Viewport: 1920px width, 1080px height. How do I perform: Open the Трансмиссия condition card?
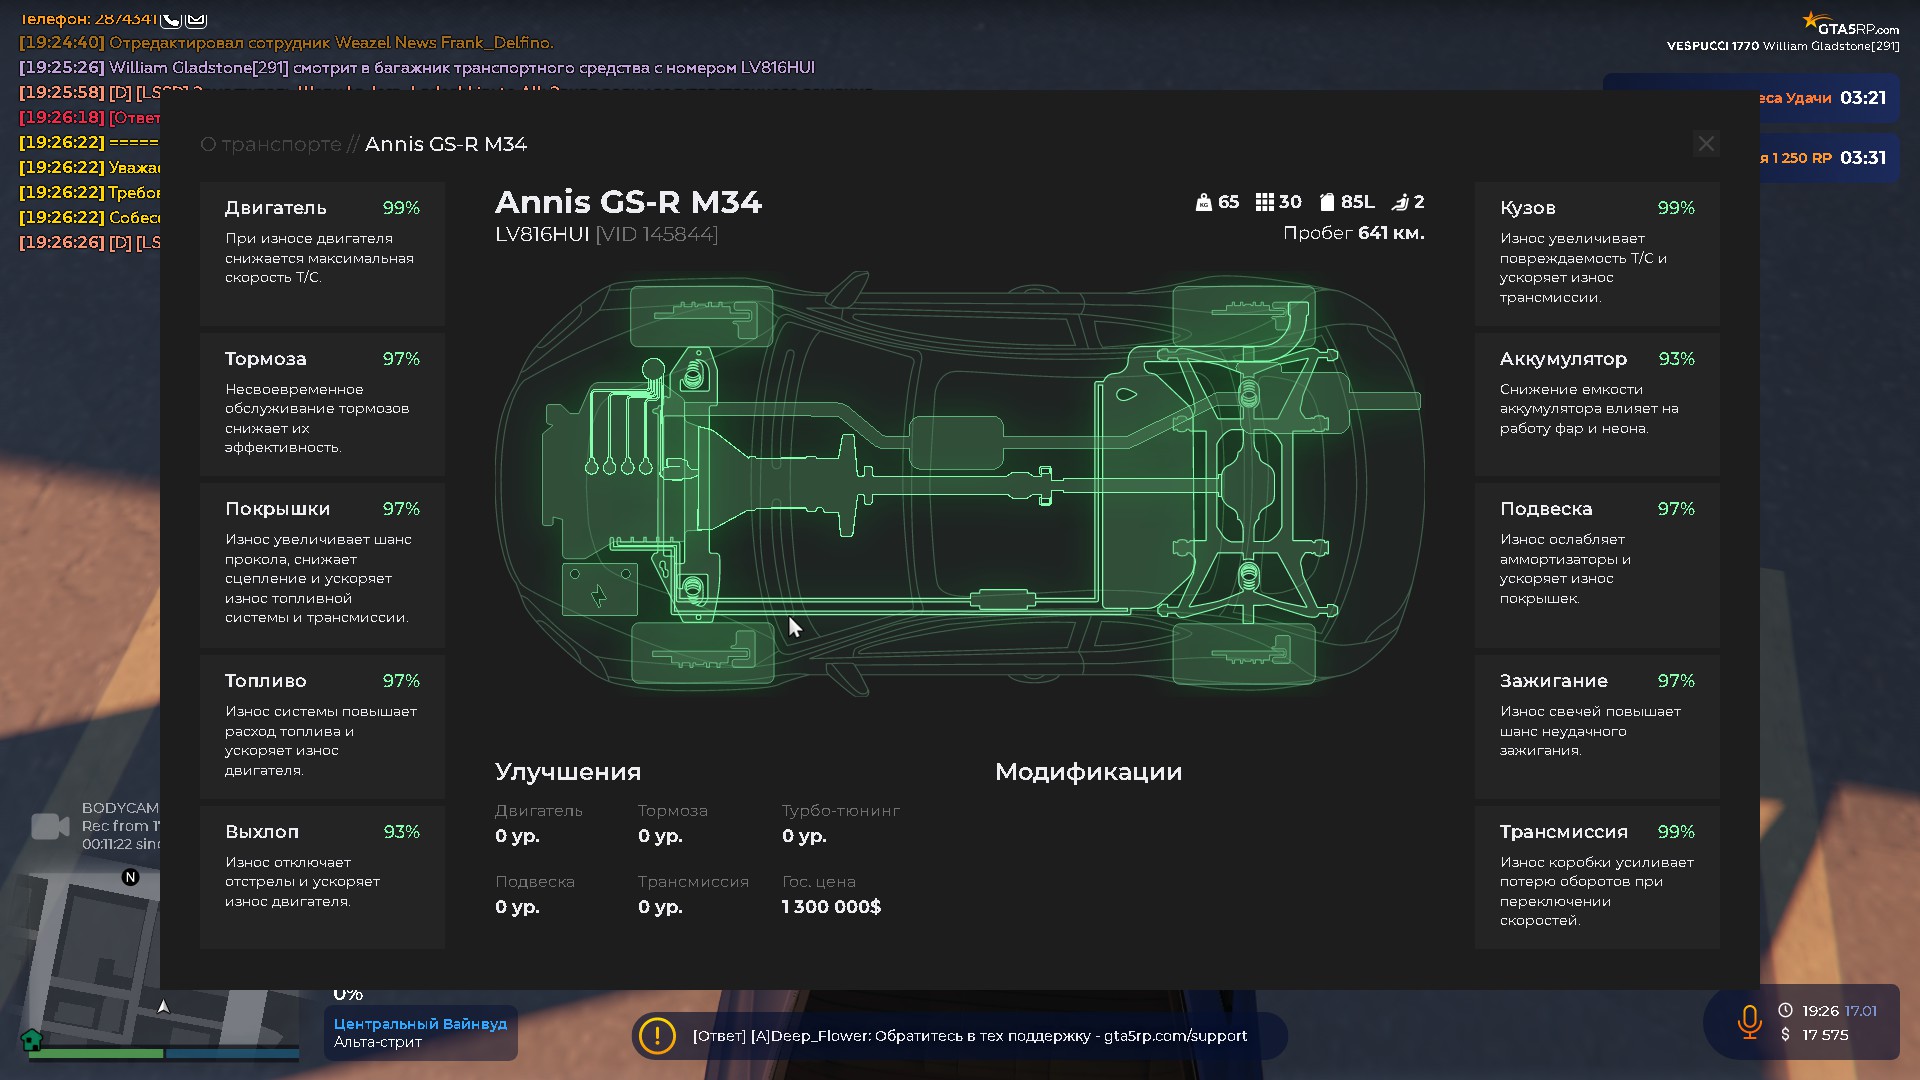(1597, 876)
